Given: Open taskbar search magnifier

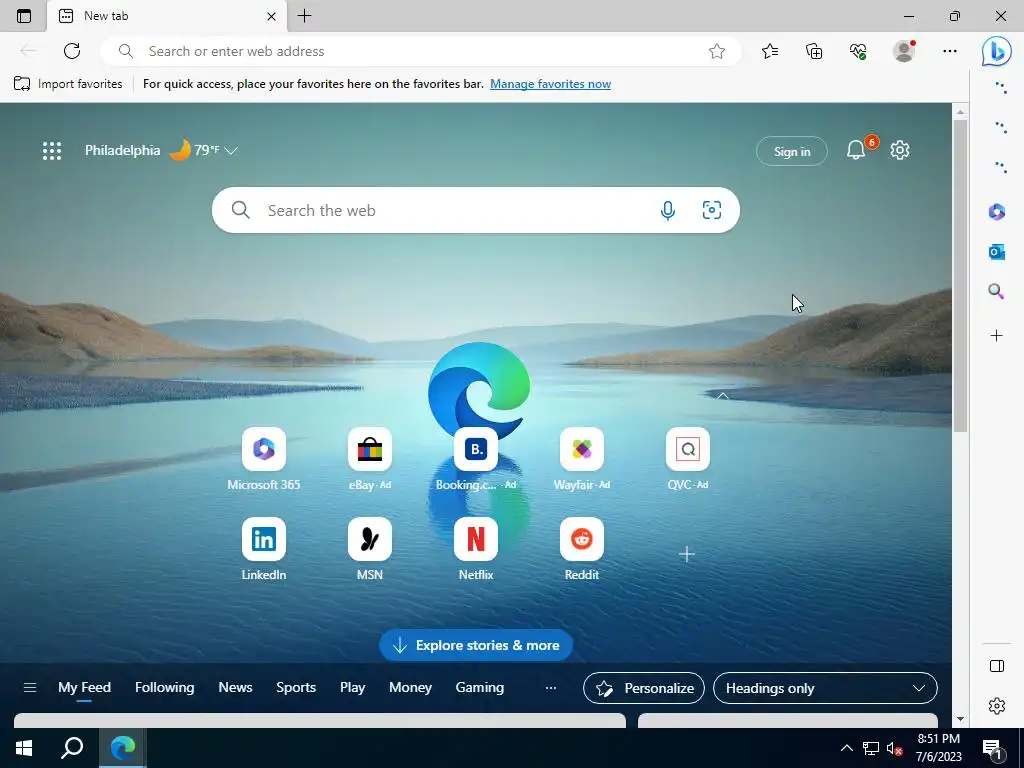Looking at the screenshot, I should (x=72, y=748).
